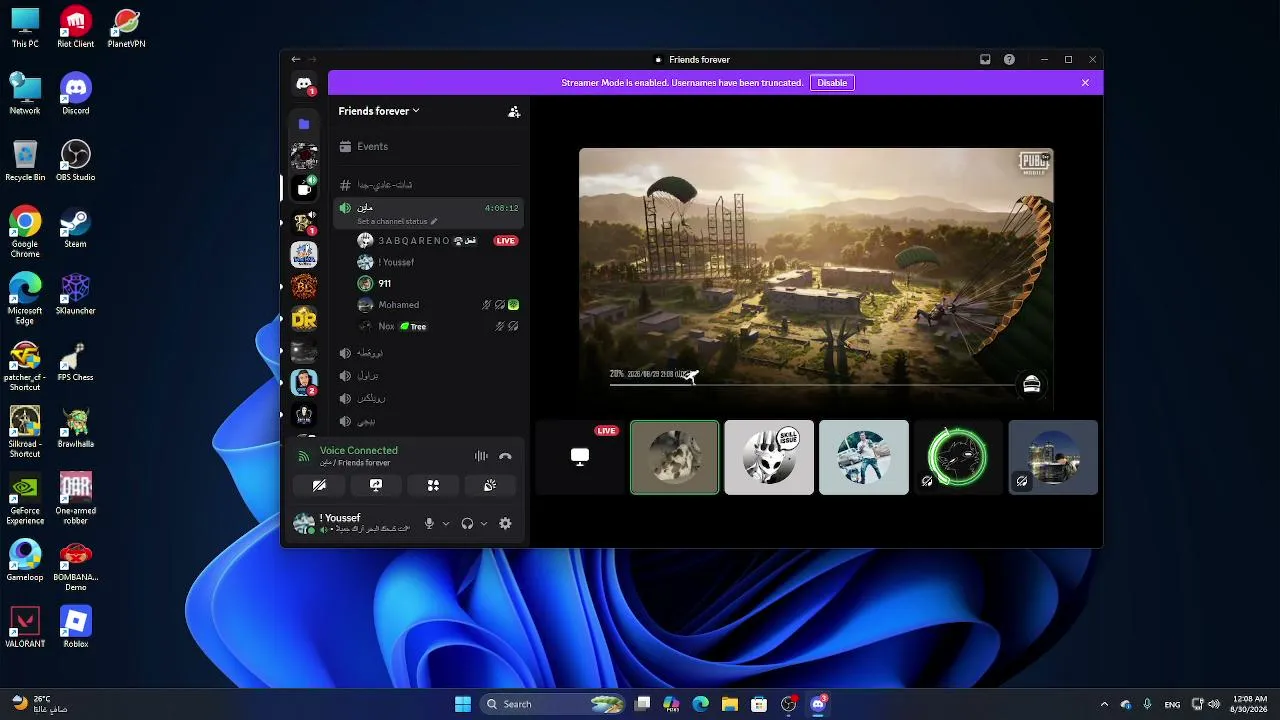Select the Roblox desktop icon

click(x=76, y=627)
